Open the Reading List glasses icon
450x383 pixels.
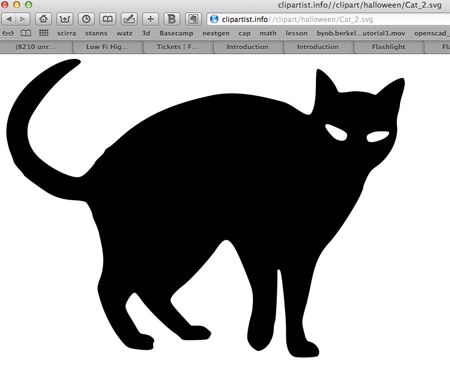[x=8, y=33]
